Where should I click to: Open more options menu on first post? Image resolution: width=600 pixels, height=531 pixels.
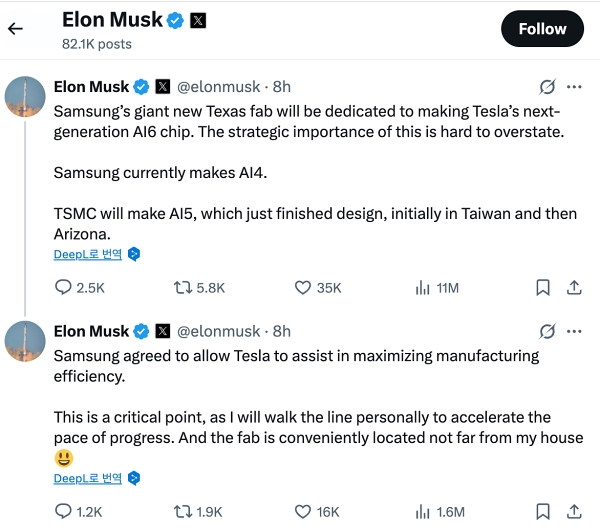(574, 87)
